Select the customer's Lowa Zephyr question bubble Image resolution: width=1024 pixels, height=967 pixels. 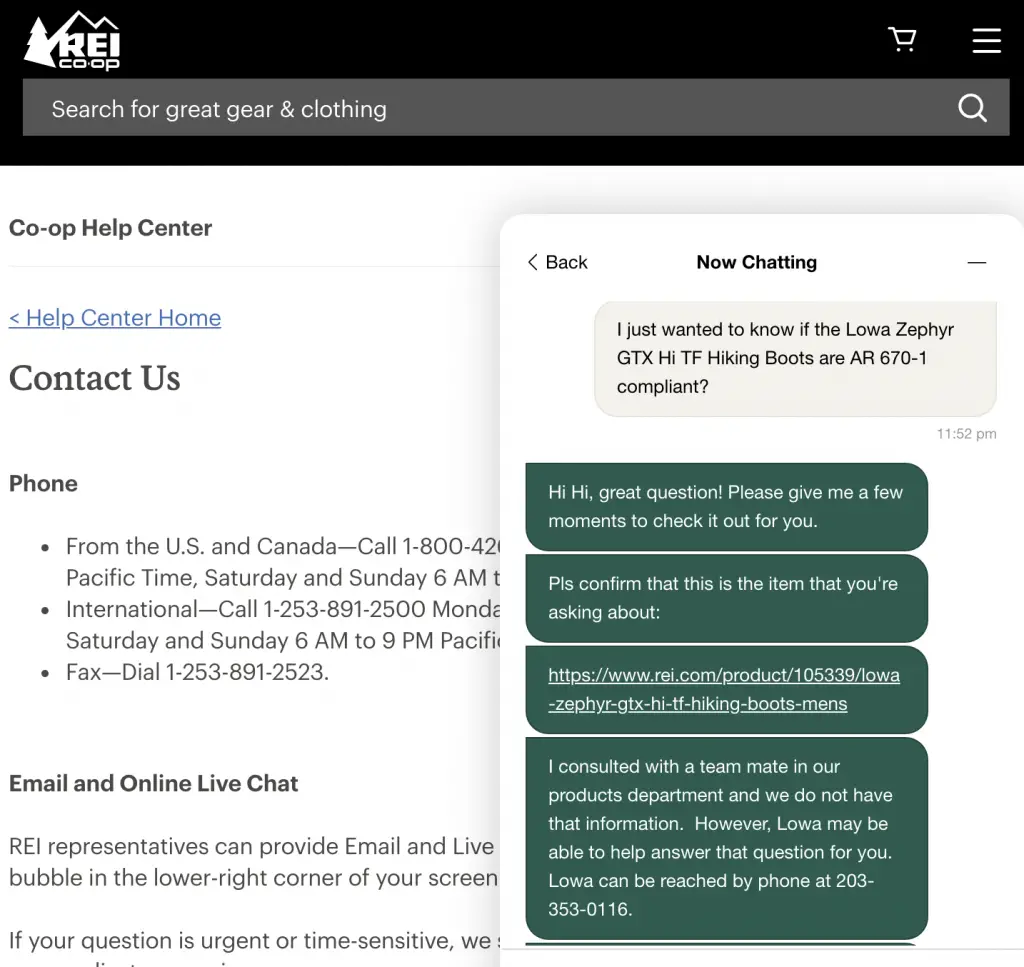(795, 358)
